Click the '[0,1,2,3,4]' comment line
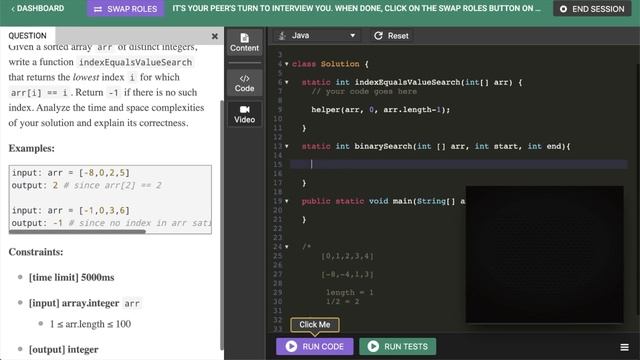 pos(347,256)
